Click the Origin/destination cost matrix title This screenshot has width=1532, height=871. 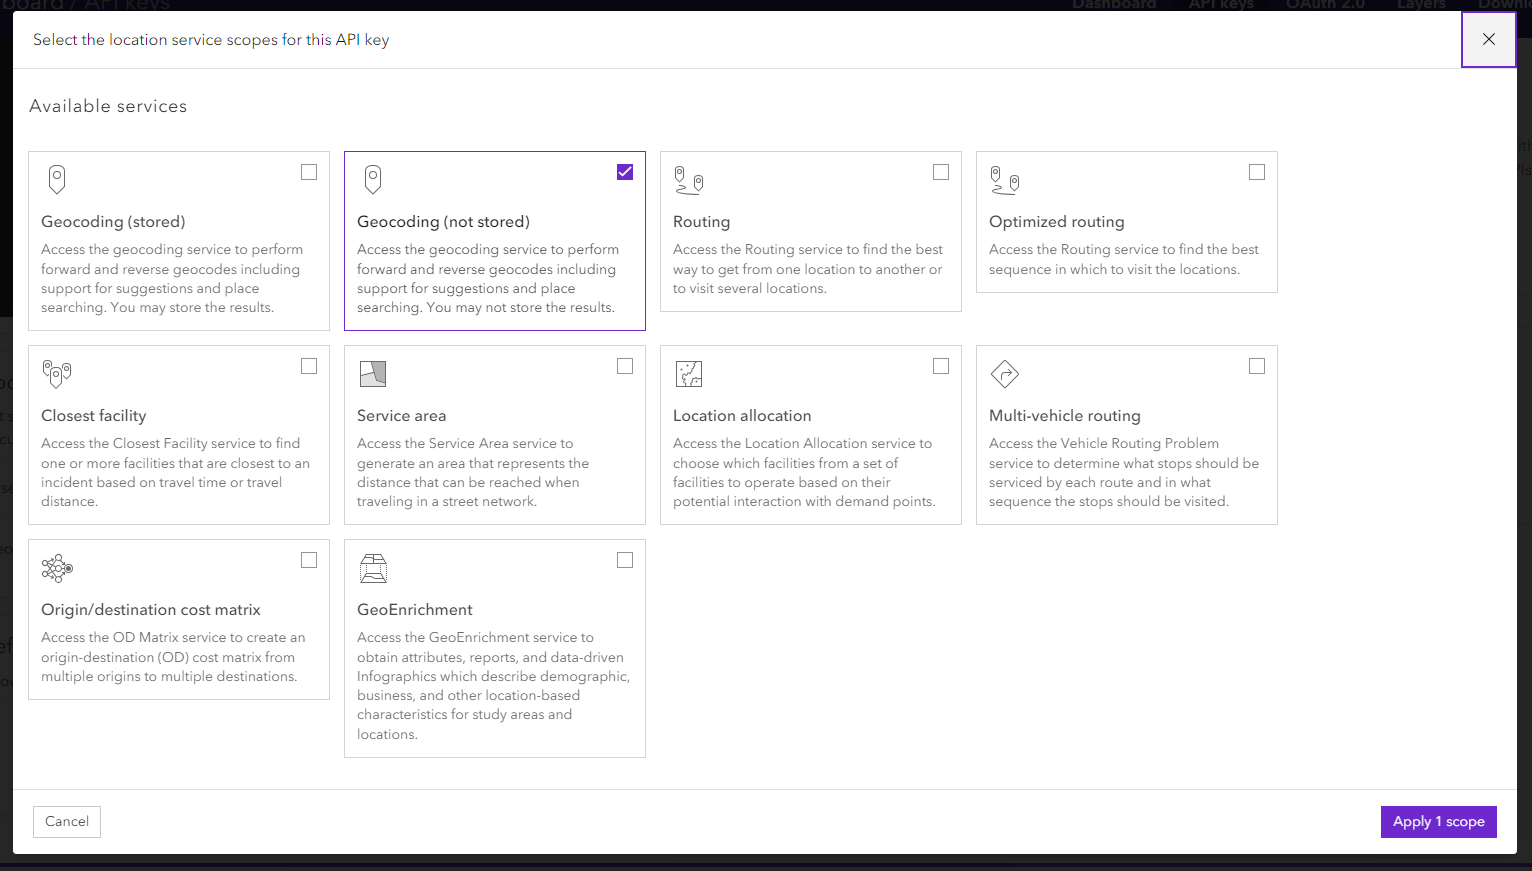150,610
